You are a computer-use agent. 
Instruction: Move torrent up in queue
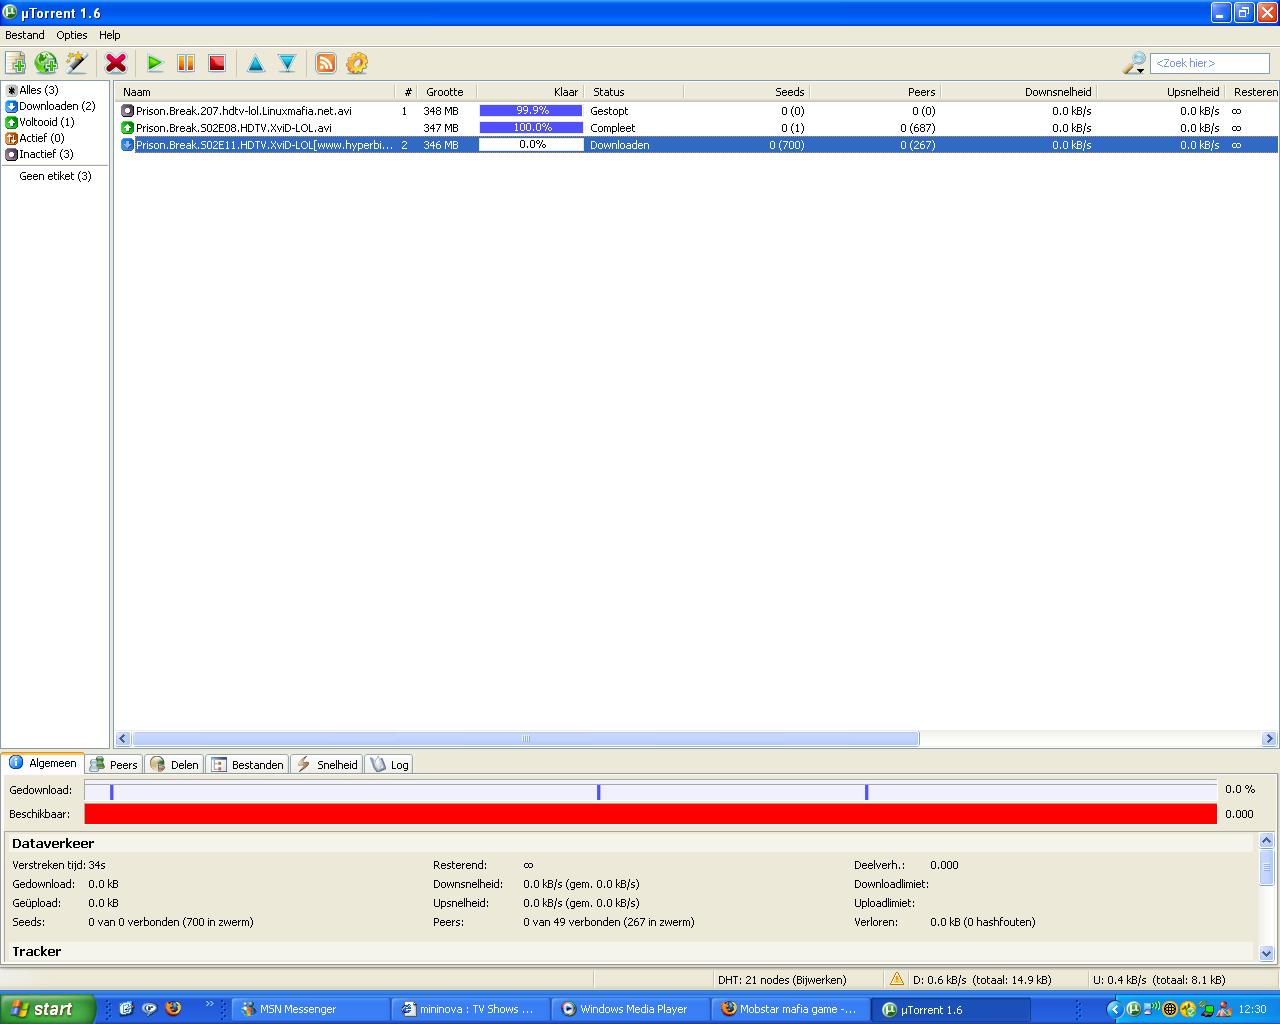click(x=256, y=63)
